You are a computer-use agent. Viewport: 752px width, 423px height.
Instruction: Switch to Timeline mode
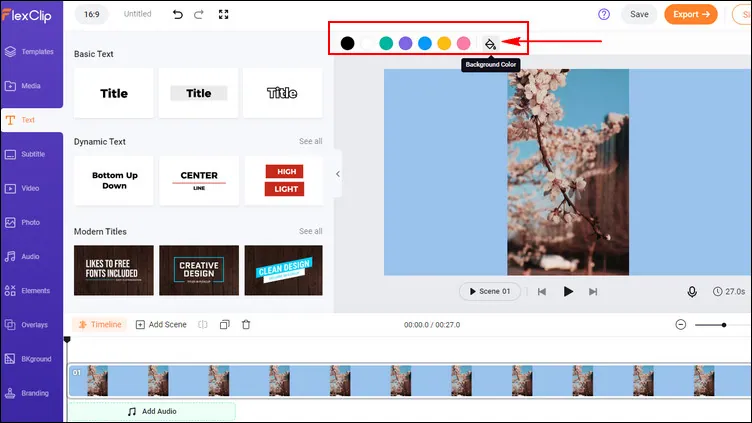(x=100, y=325)
